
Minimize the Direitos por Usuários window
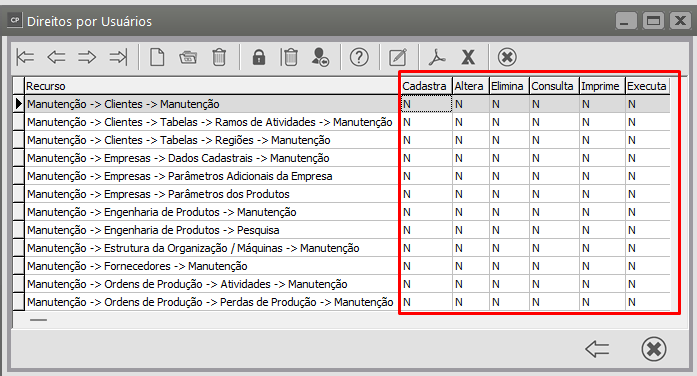(x=626, y=20)
